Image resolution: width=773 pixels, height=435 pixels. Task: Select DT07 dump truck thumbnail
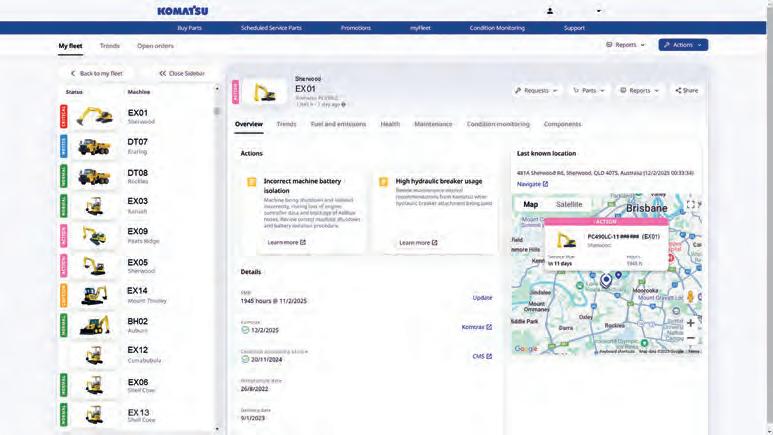[94, 146]
